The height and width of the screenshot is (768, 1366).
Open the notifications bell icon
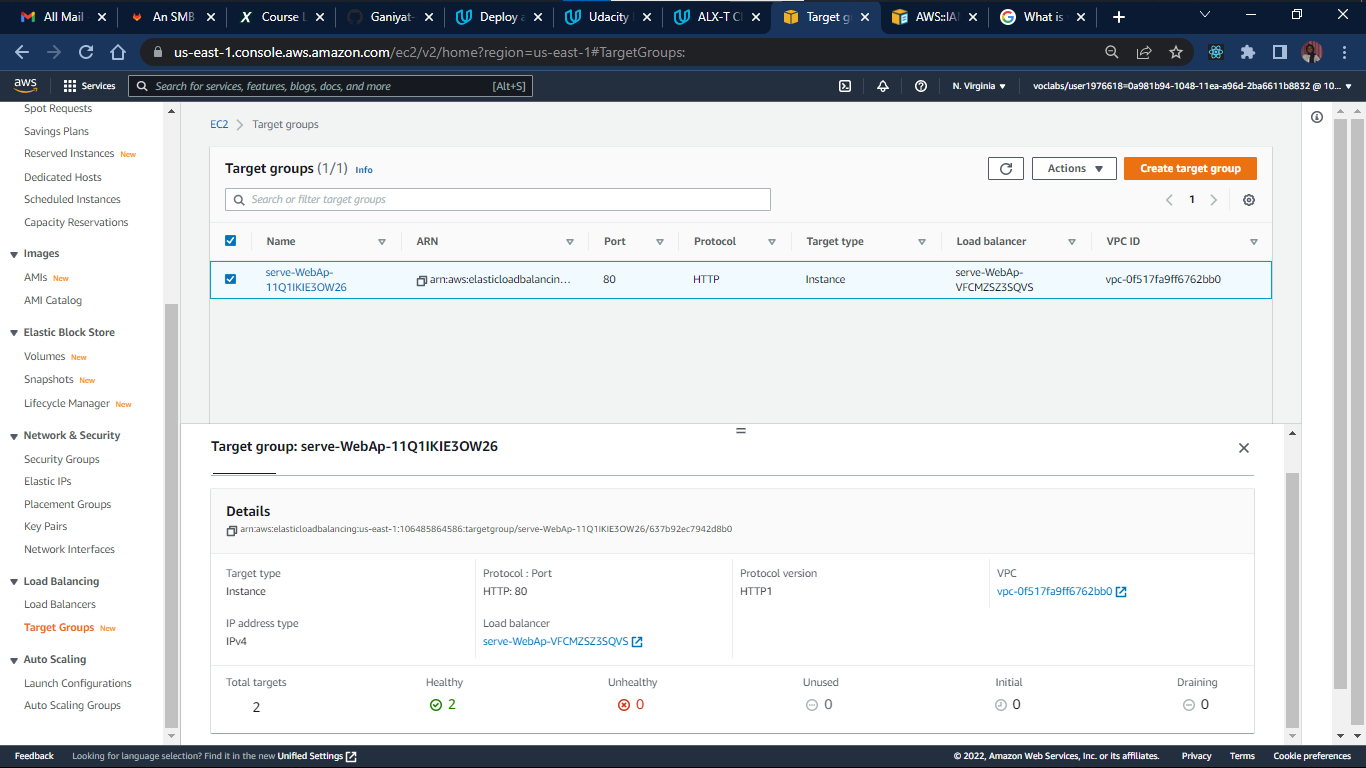[883, 86]
